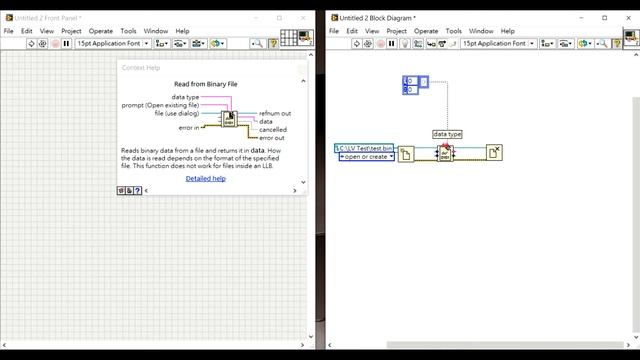
Task: Click Search icon in Front Panel toolbar
Action: [257, 43]
